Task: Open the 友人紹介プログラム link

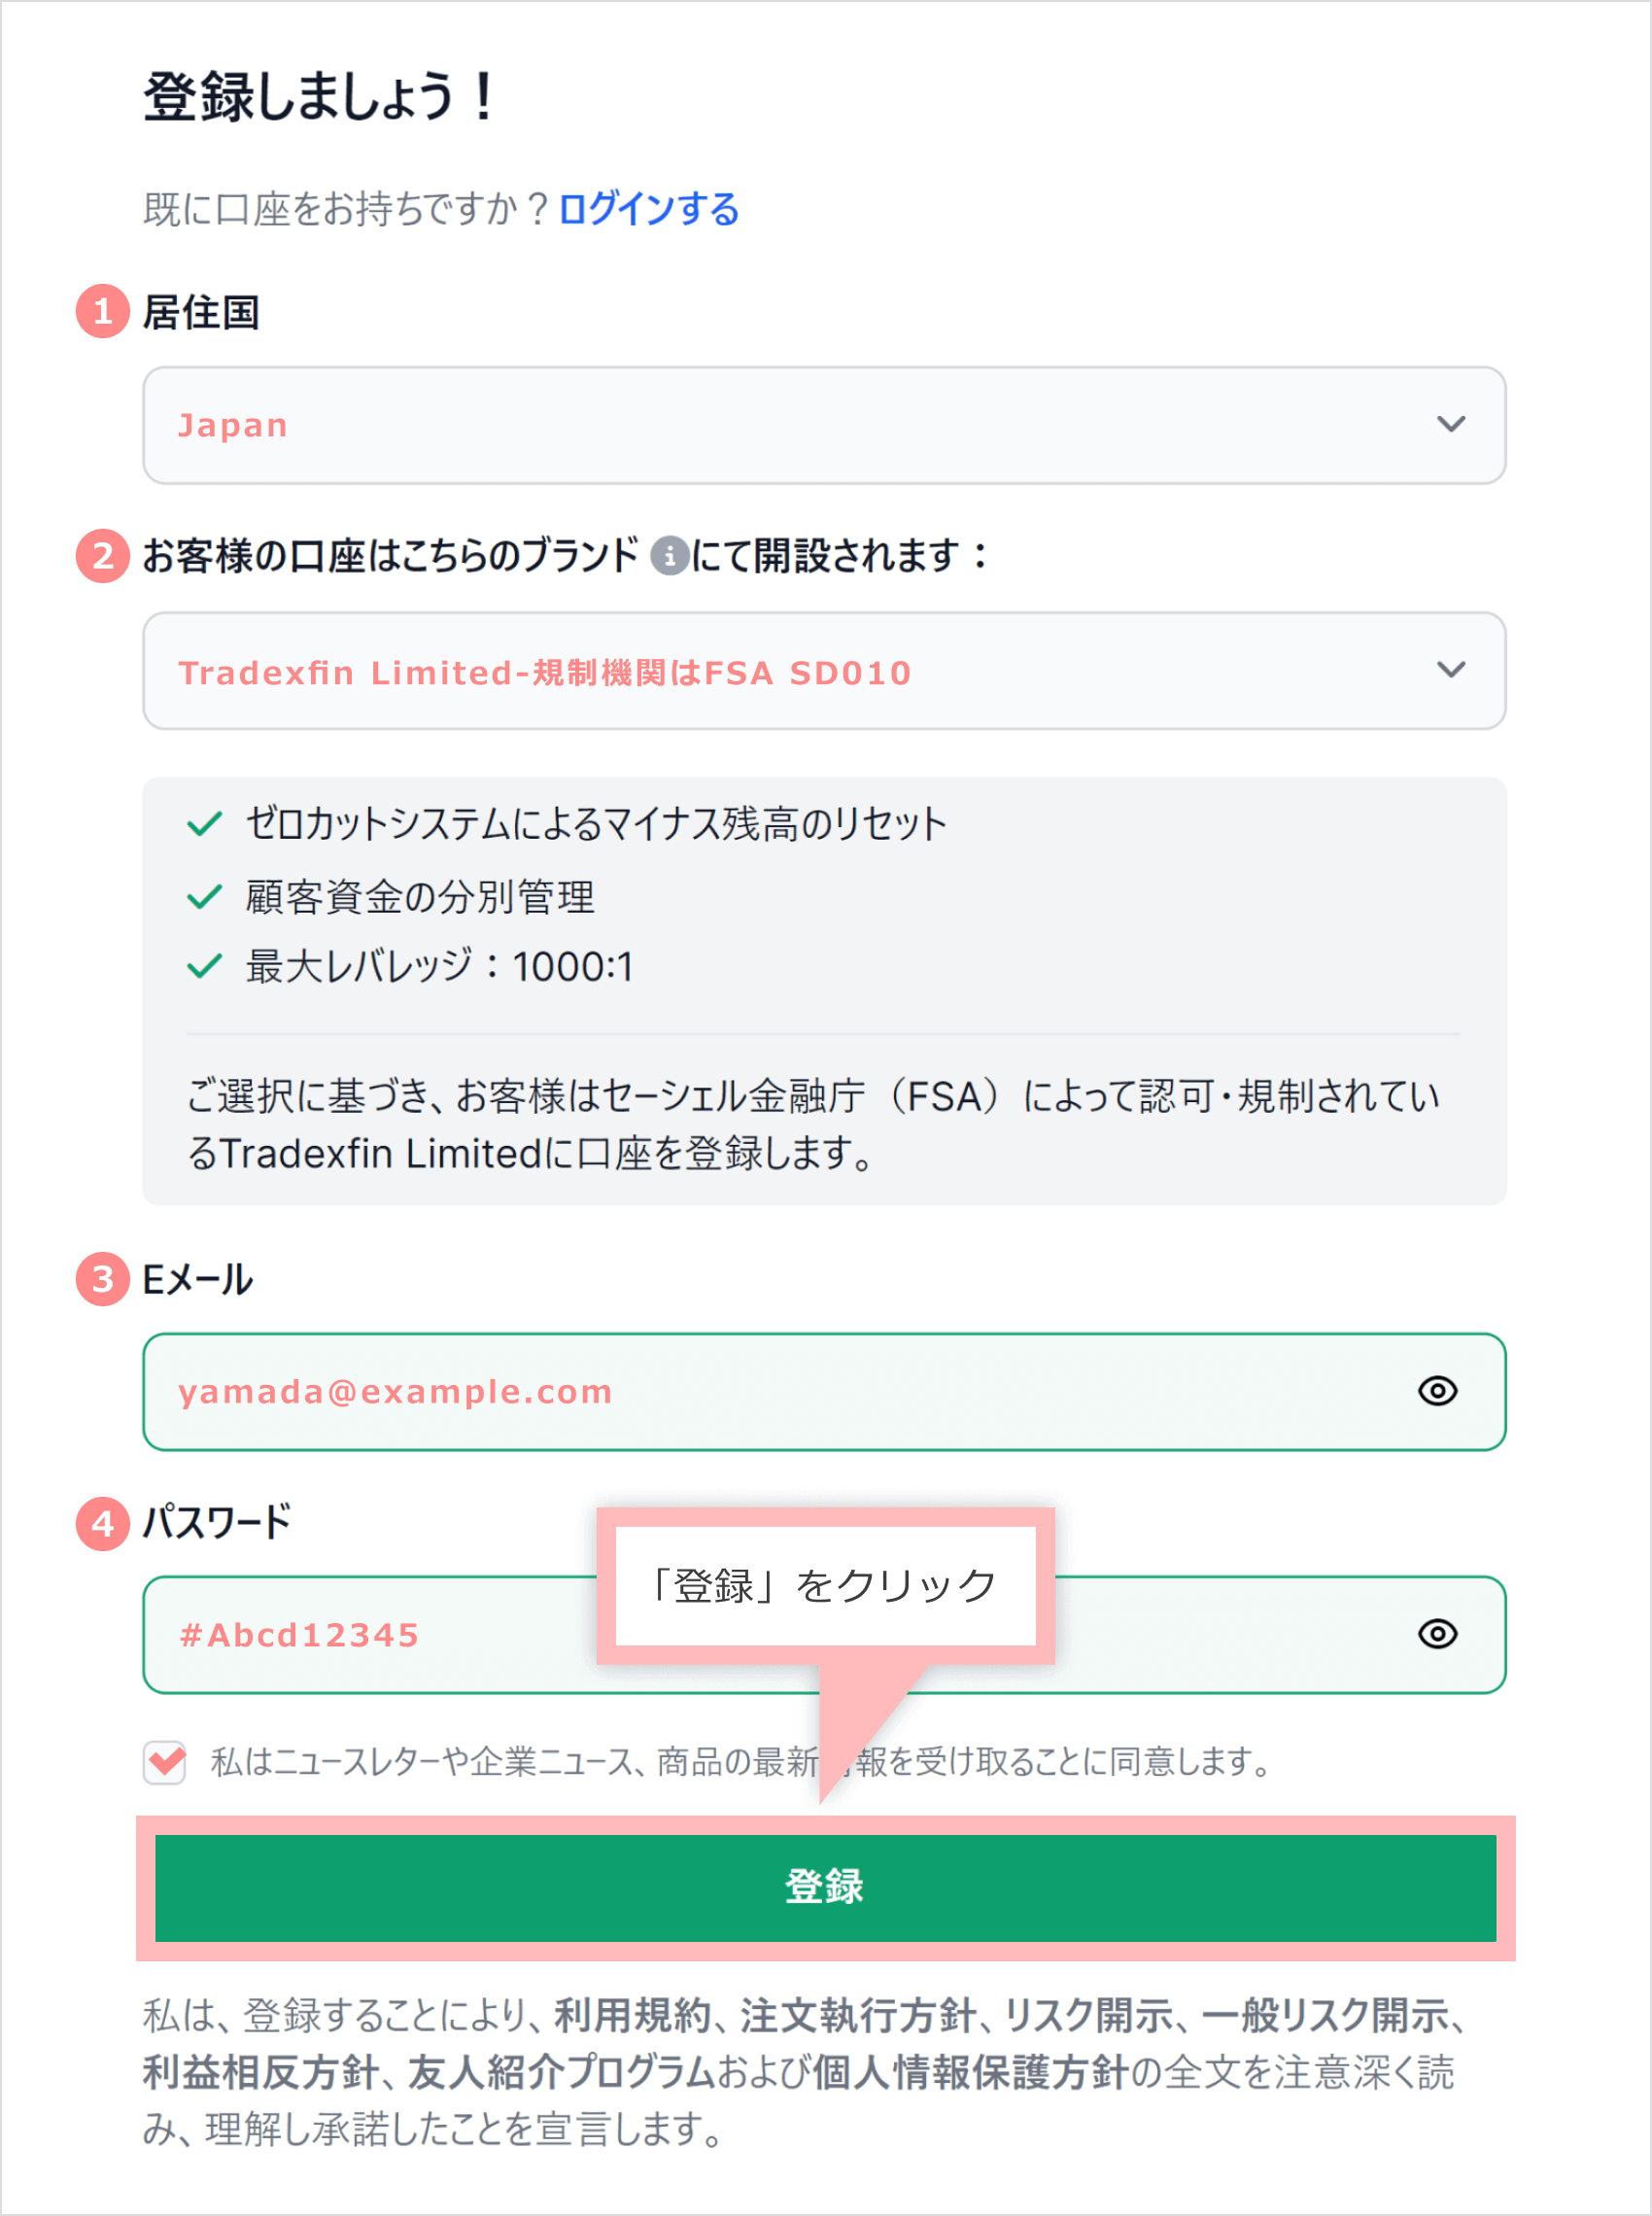Action: [561, 2073]
